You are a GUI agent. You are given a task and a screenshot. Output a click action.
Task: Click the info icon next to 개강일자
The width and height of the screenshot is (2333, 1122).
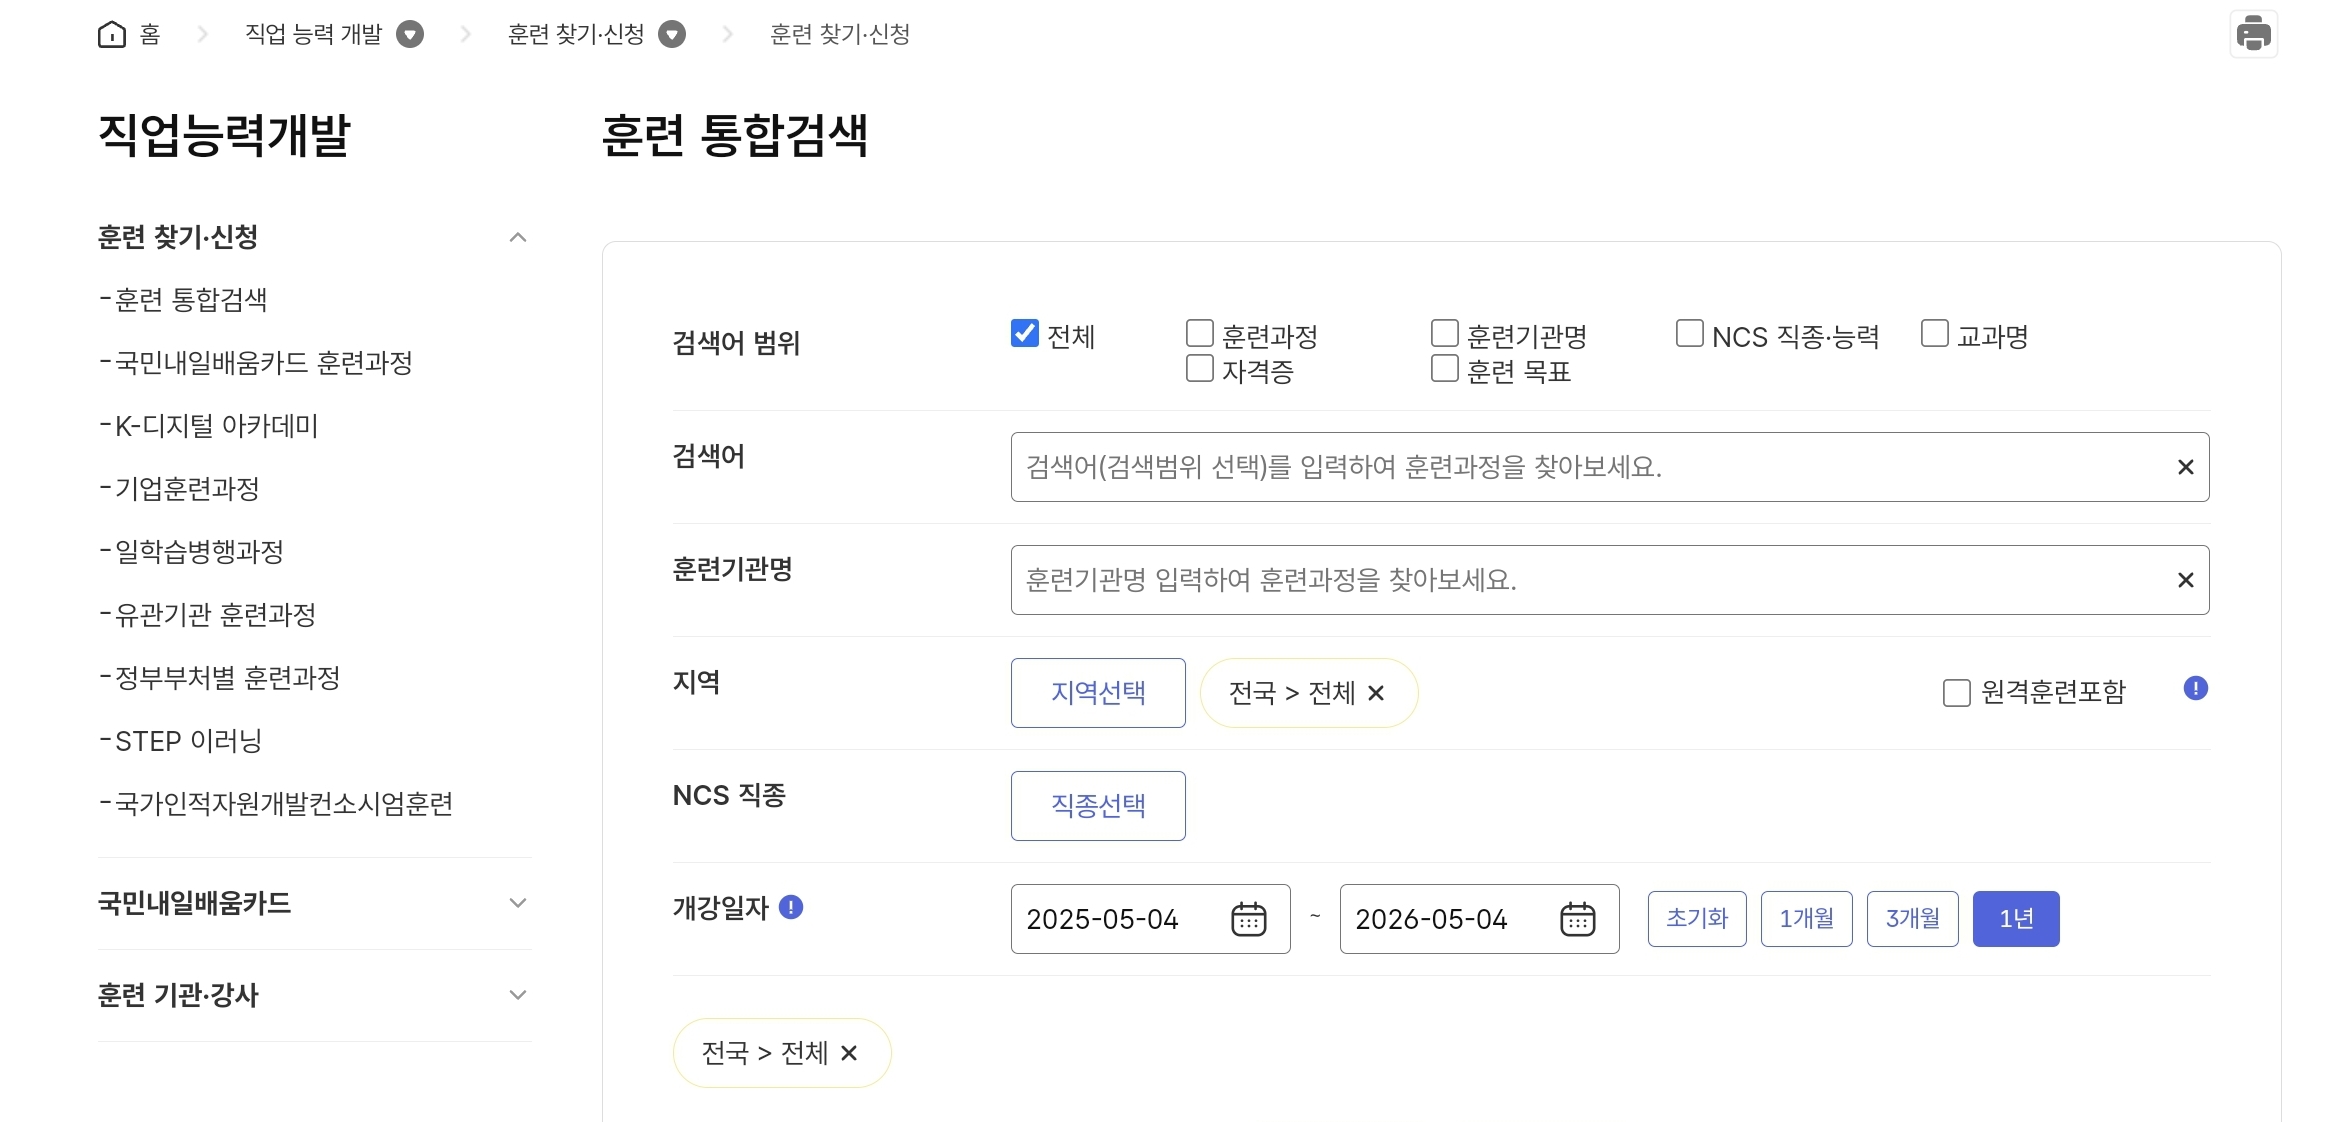coord(793,908)
